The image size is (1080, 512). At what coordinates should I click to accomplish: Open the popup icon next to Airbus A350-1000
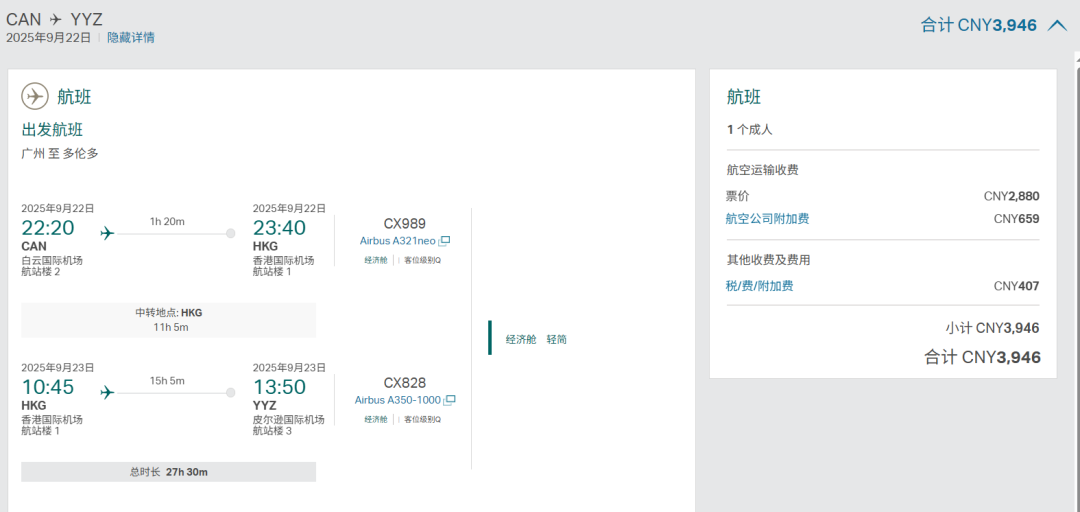coord(450,400)
